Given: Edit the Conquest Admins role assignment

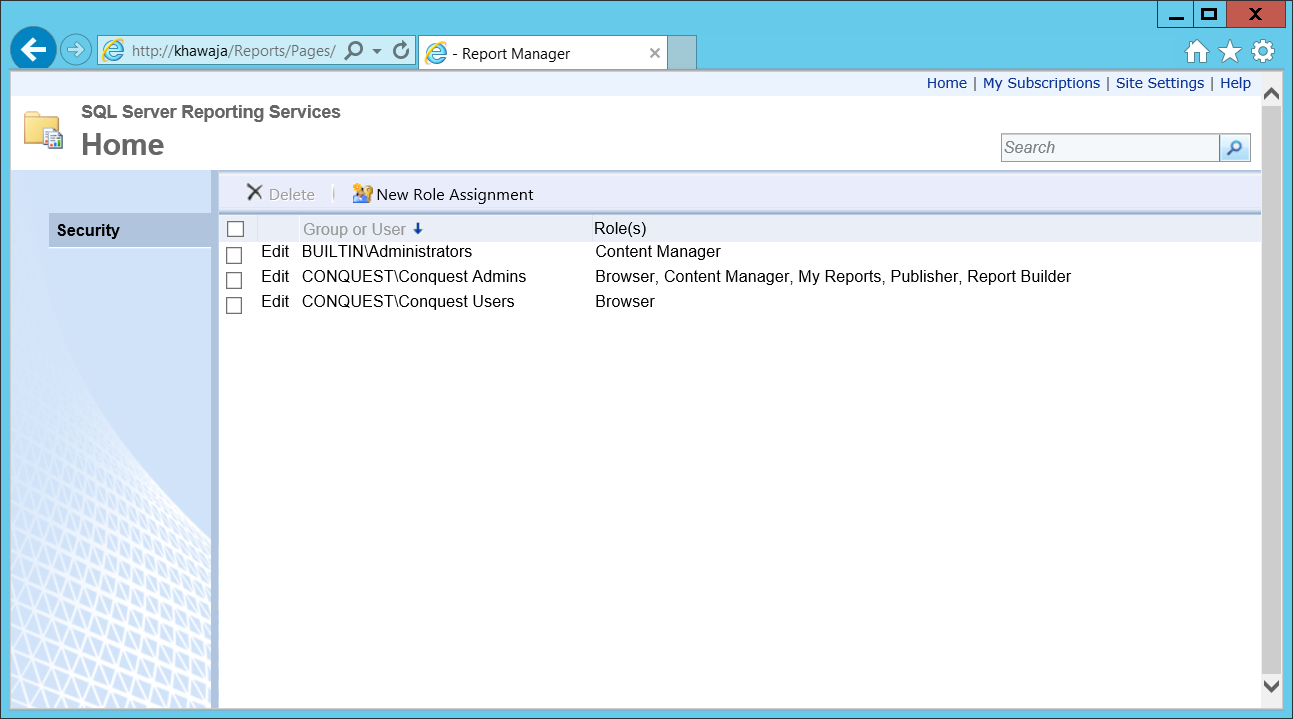Looking at the screenshot, I should 275,277.
